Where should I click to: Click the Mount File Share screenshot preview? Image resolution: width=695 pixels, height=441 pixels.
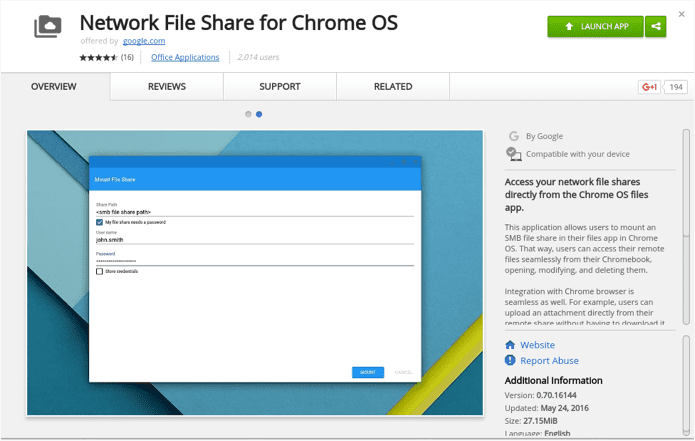click(x=255, y=273)
